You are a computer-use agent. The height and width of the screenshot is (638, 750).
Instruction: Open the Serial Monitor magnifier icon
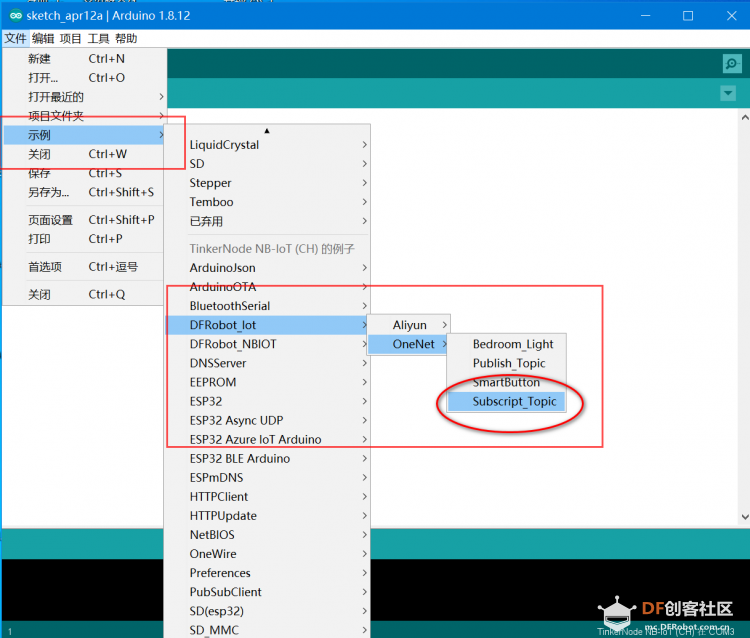coord(731,63)
